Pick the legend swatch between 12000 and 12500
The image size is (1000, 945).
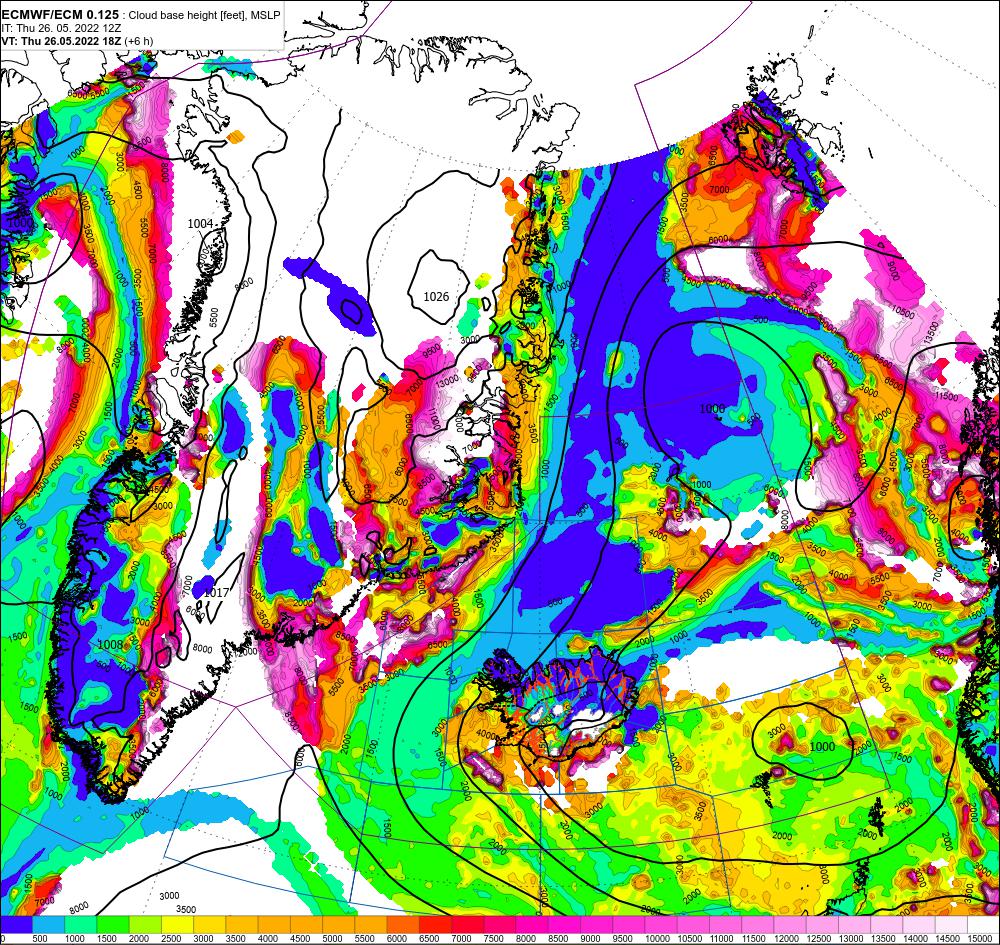click(x=790, y=926)
